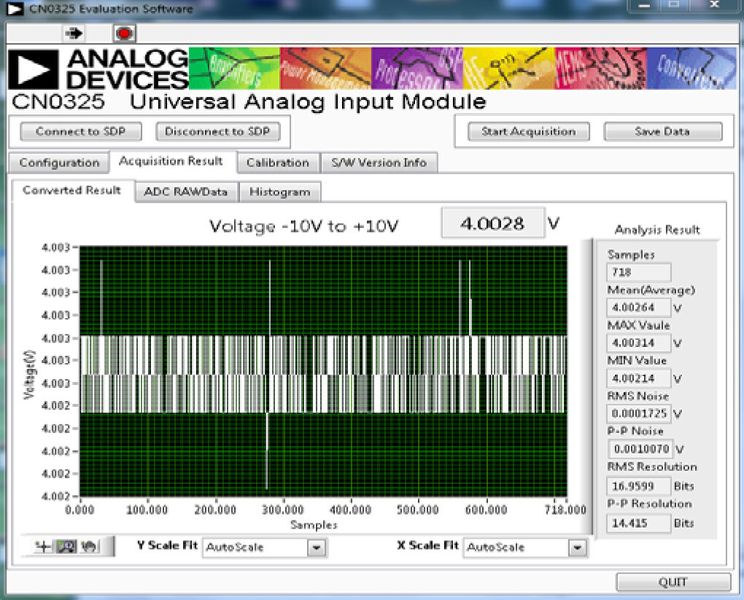Click the 4.0028 voltage reading field

click(493, 223)
